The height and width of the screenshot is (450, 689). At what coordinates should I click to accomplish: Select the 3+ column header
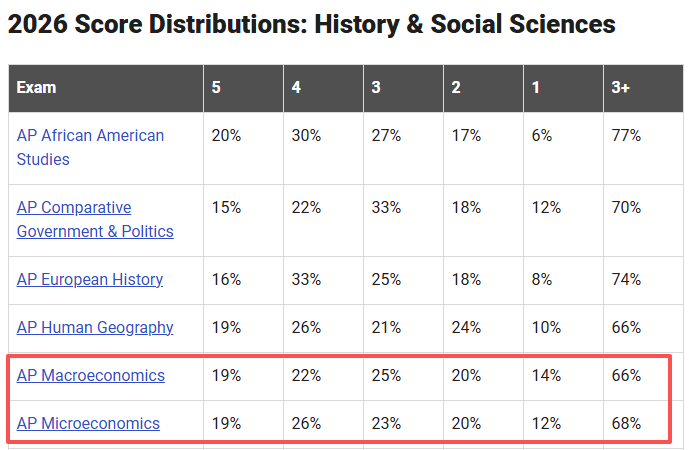click(643, 88)
